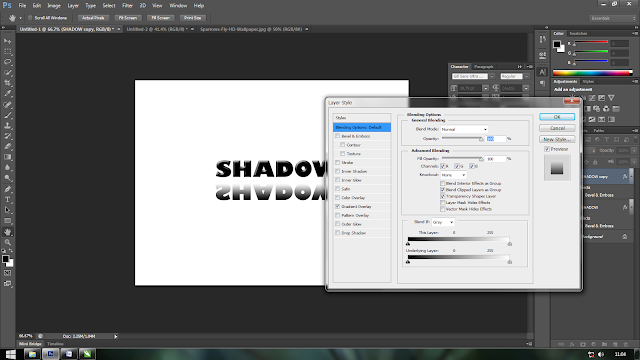Adjust the Fill Opacity slider
This screenshot has height=360, width=640.
click(x=462, y=158)
